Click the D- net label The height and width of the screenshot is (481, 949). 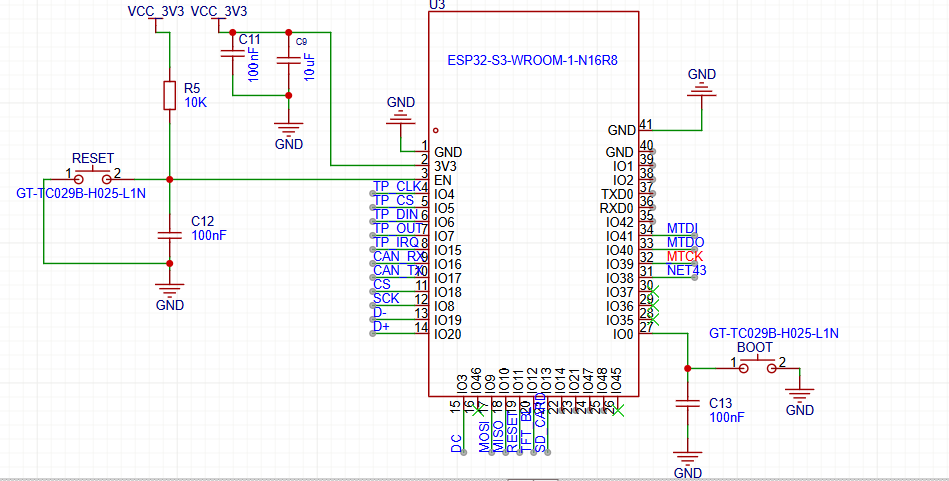tap(379, 312)
